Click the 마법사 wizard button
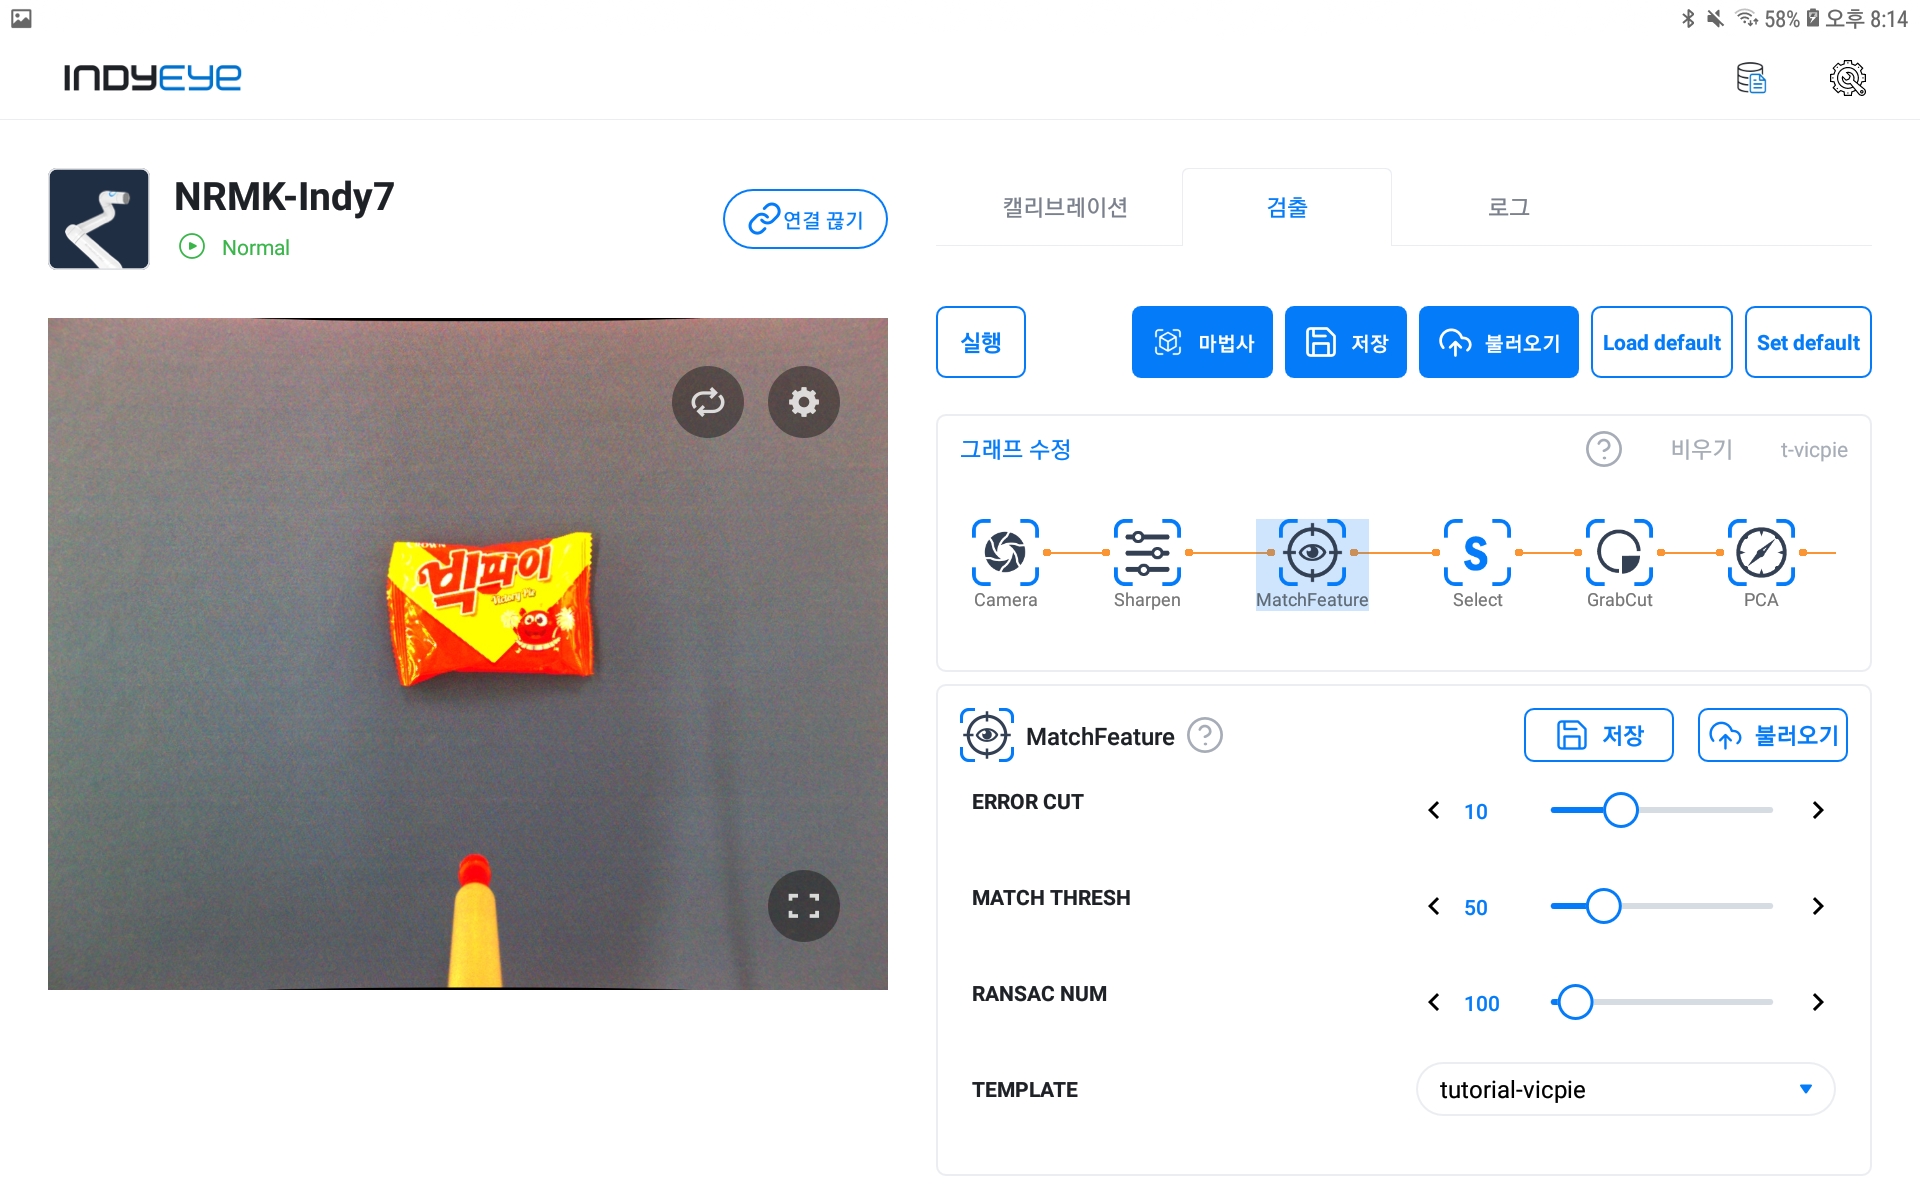 point(1202,342)
